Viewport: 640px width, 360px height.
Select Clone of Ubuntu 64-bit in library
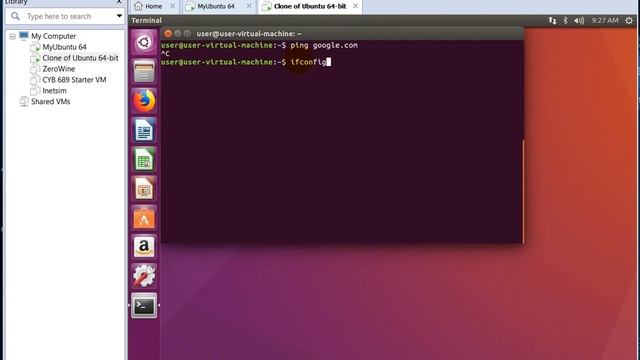click(80, 58)
